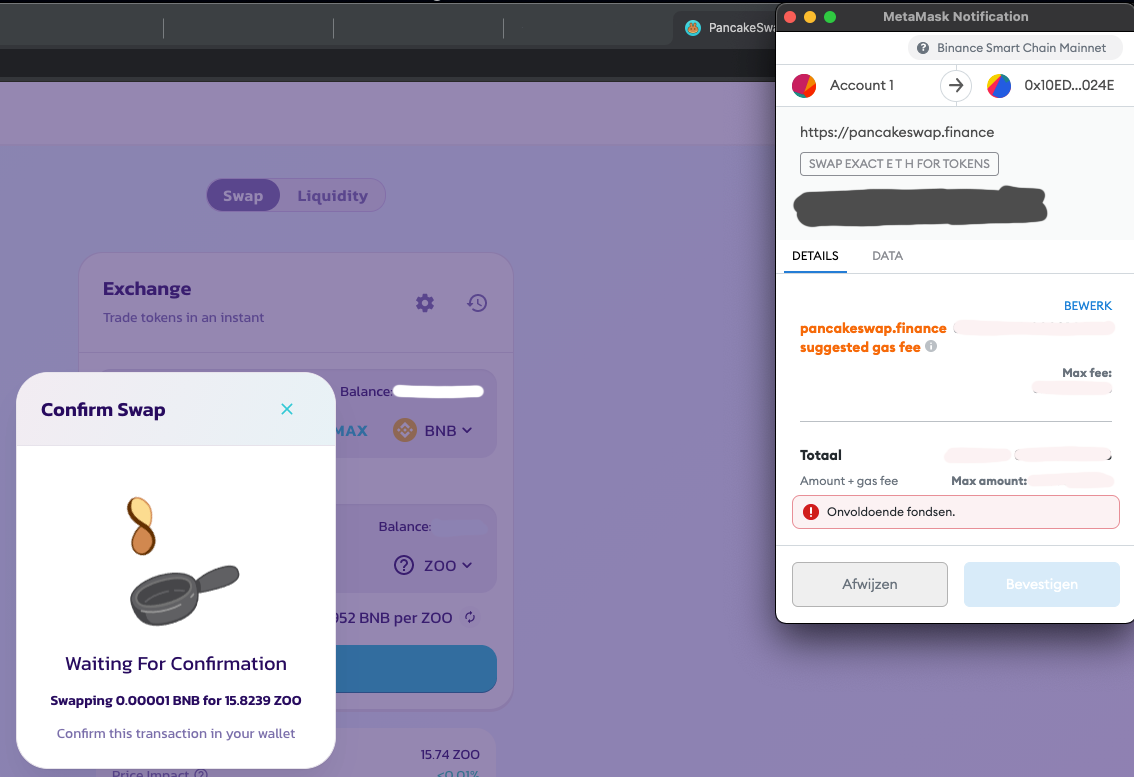The height and width of the screenshot is (777, 1134).
Task: Click the BEWERK edit gas link
Action: point(1088,306)
